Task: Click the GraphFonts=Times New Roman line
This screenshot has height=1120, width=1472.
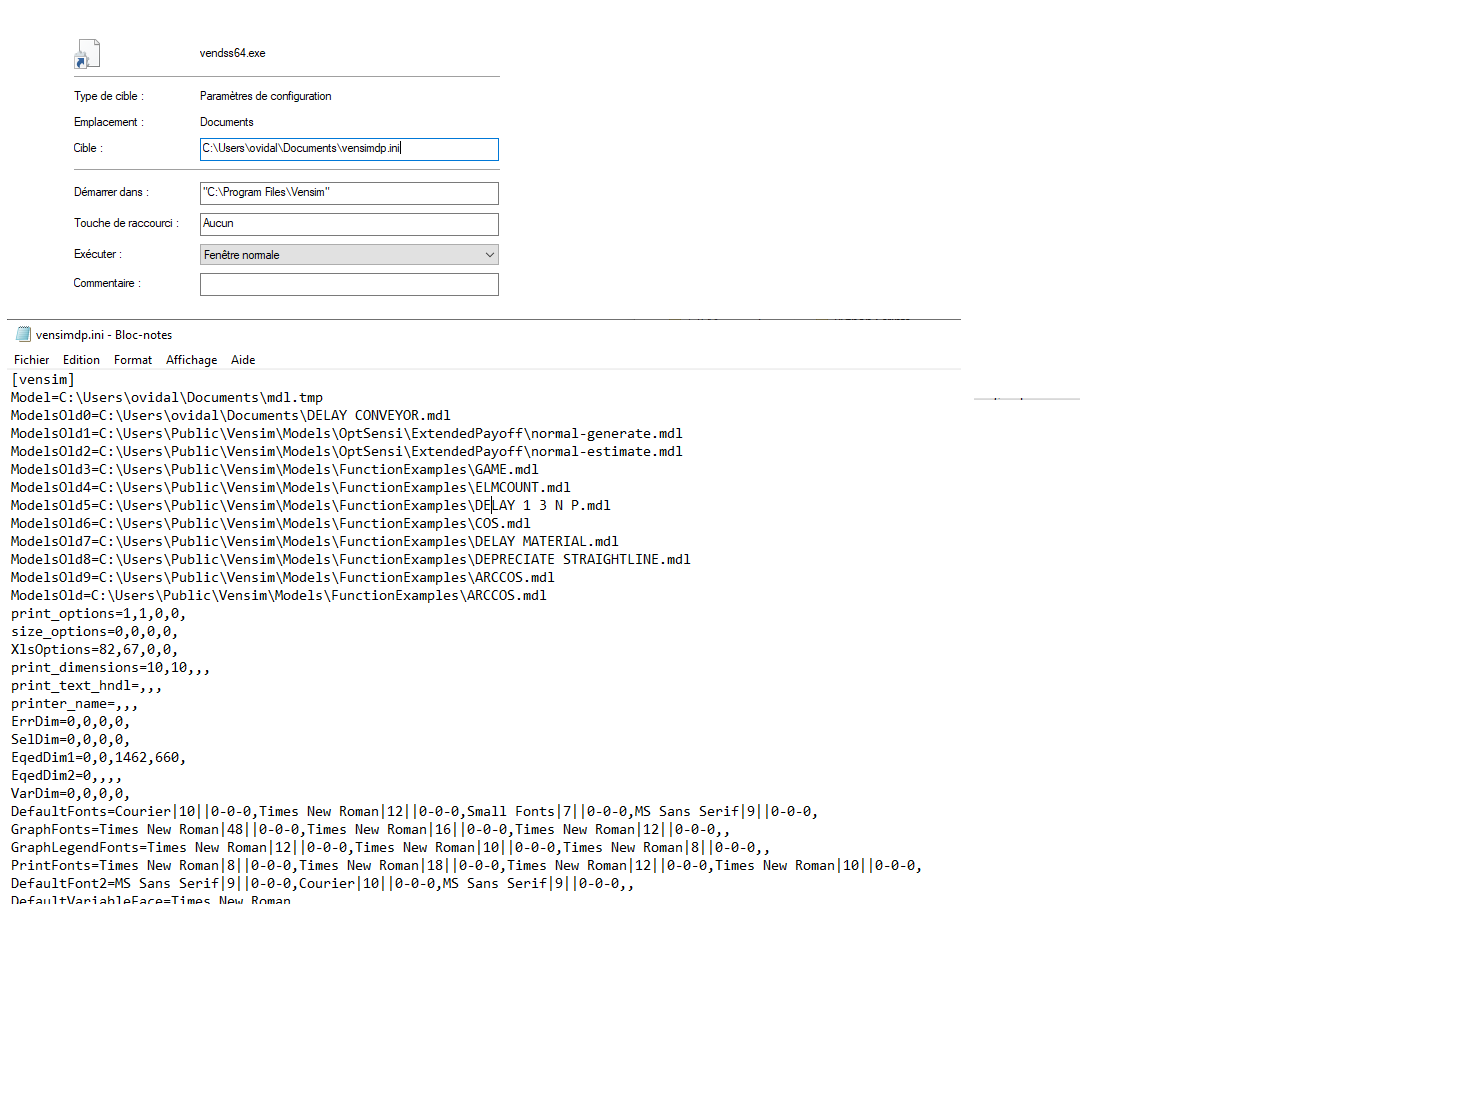Action: [x=371, y=830]
